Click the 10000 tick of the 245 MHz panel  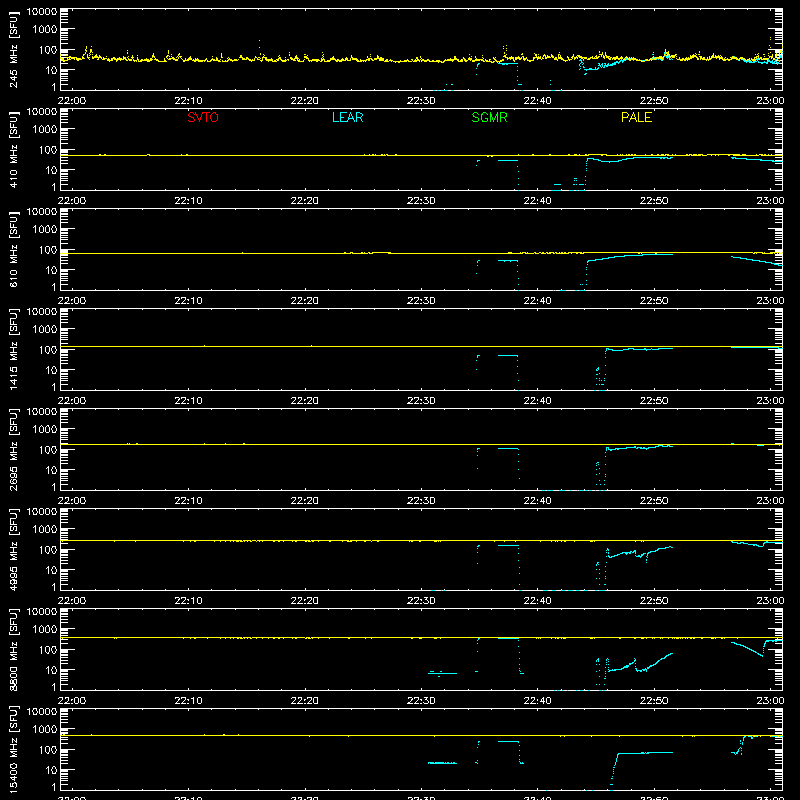click(42, 12)
